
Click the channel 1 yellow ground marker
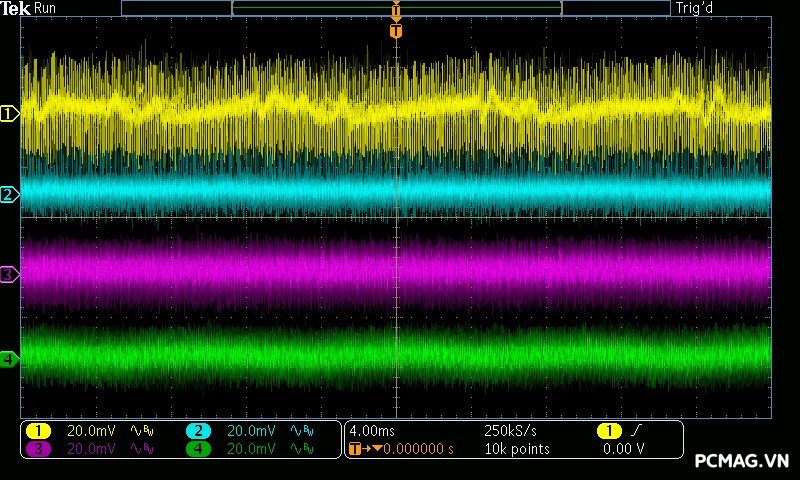coord(9,114)
